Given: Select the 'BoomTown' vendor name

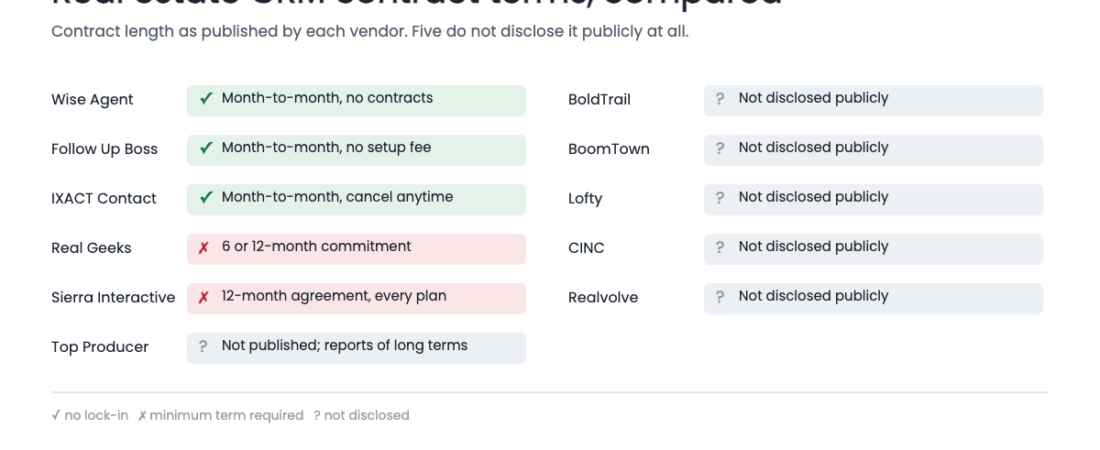Looking at the screenshot, I should click(x=609, y=149).
